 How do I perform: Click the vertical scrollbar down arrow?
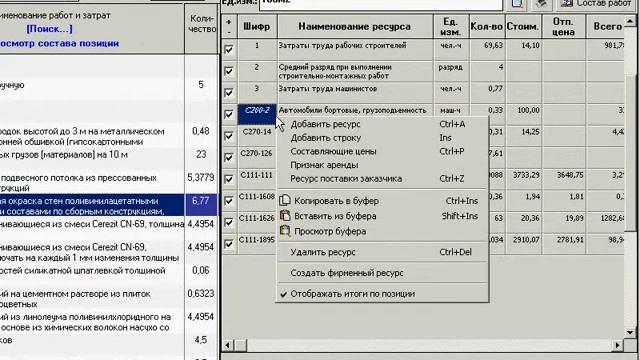coord(630,332)
